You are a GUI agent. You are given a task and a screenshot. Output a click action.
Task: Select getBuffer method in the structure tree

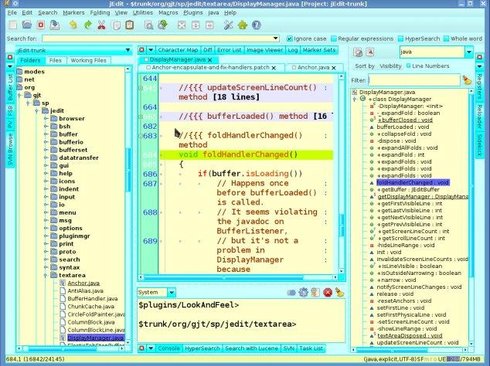coord(410,189)
